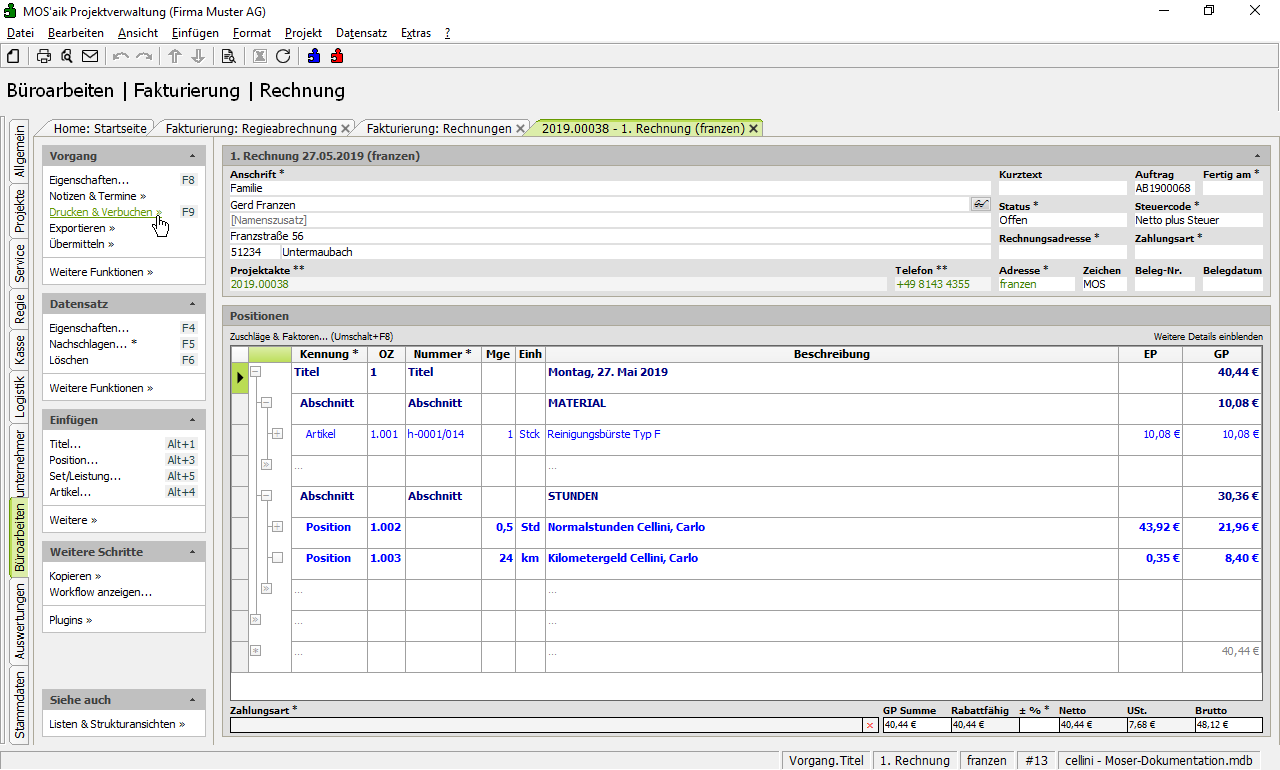
Task: Expand the Artikel row 1.001 node
Action: [277, 434]
